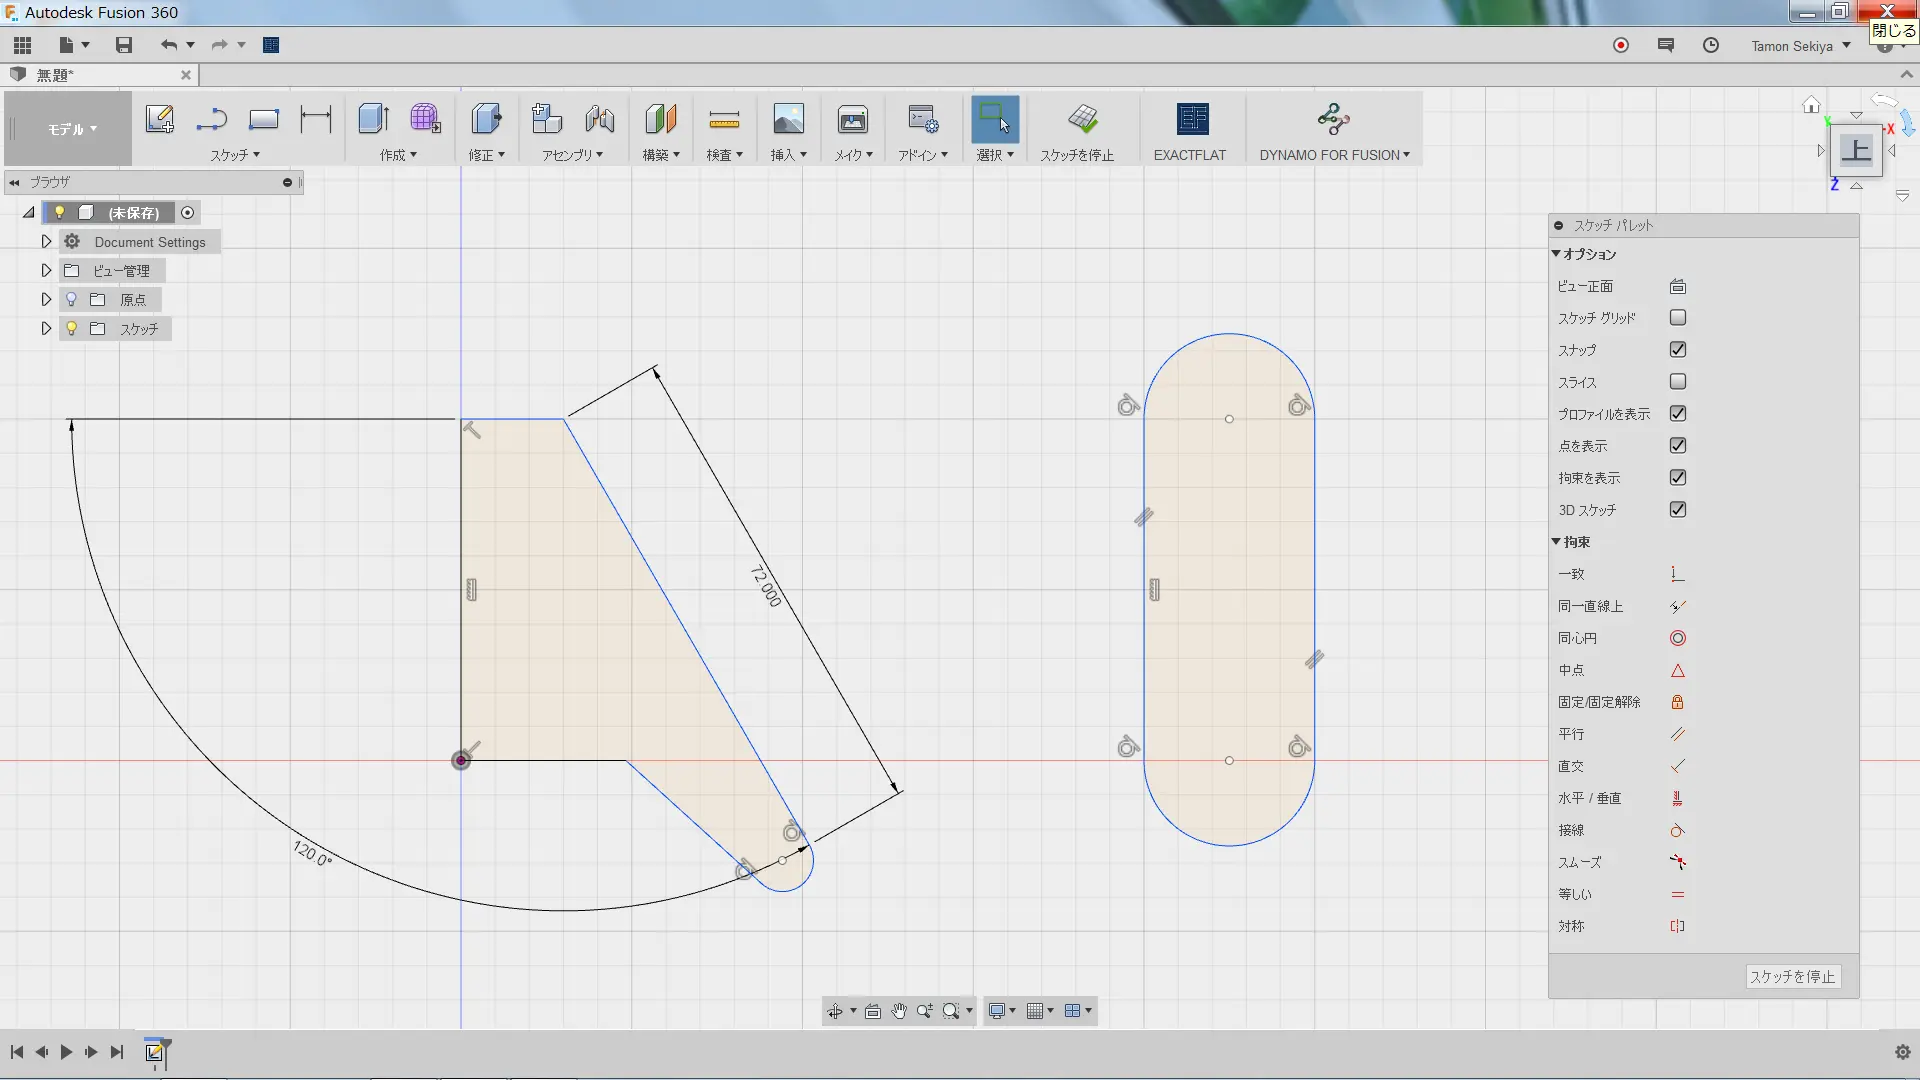Select the sketch Line tool icon

211,119
